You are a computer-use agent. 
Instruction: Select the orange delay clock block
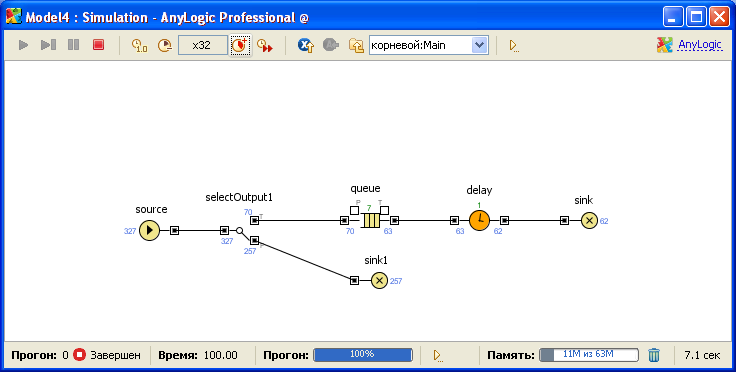(x=479, y=220)
